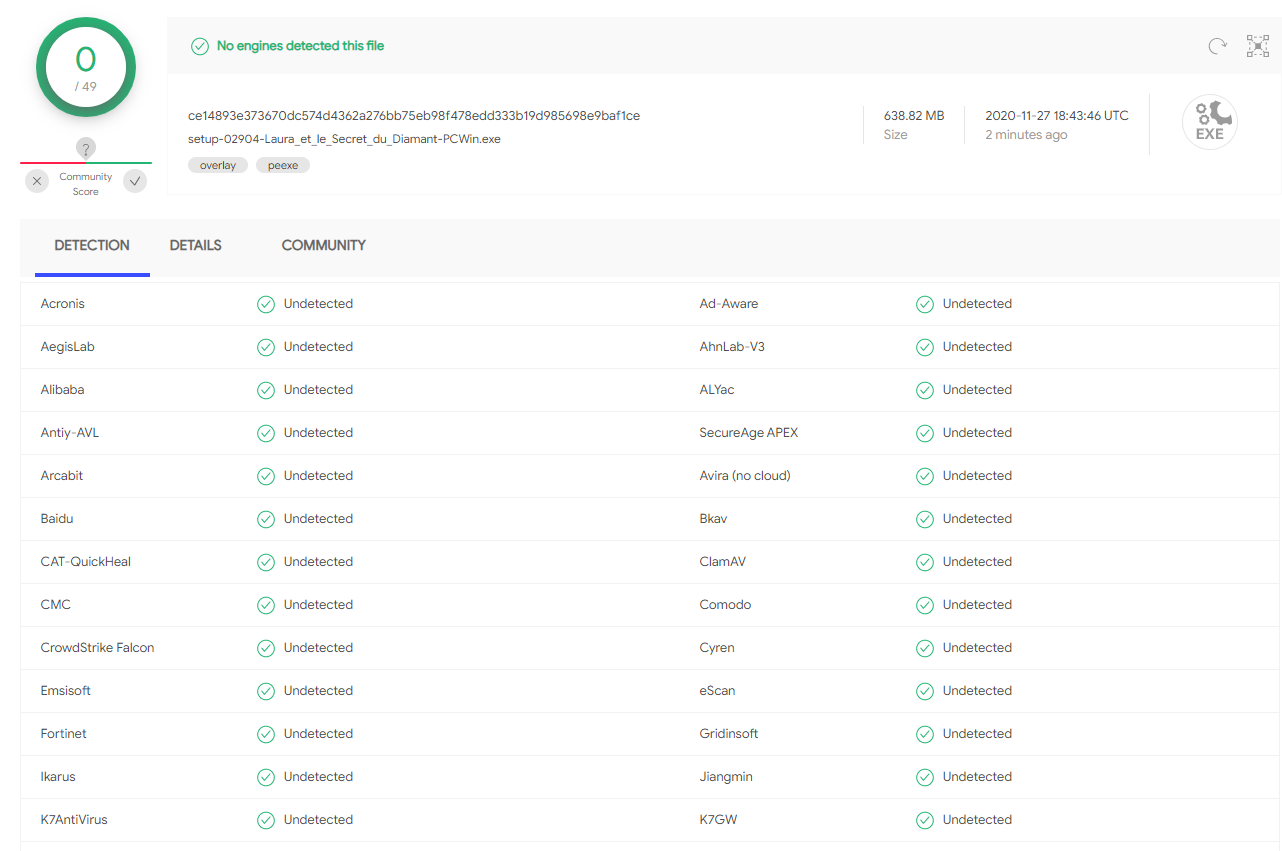
Task: Click K7GW undetected check icon
Action: click(x=925, y=820)
